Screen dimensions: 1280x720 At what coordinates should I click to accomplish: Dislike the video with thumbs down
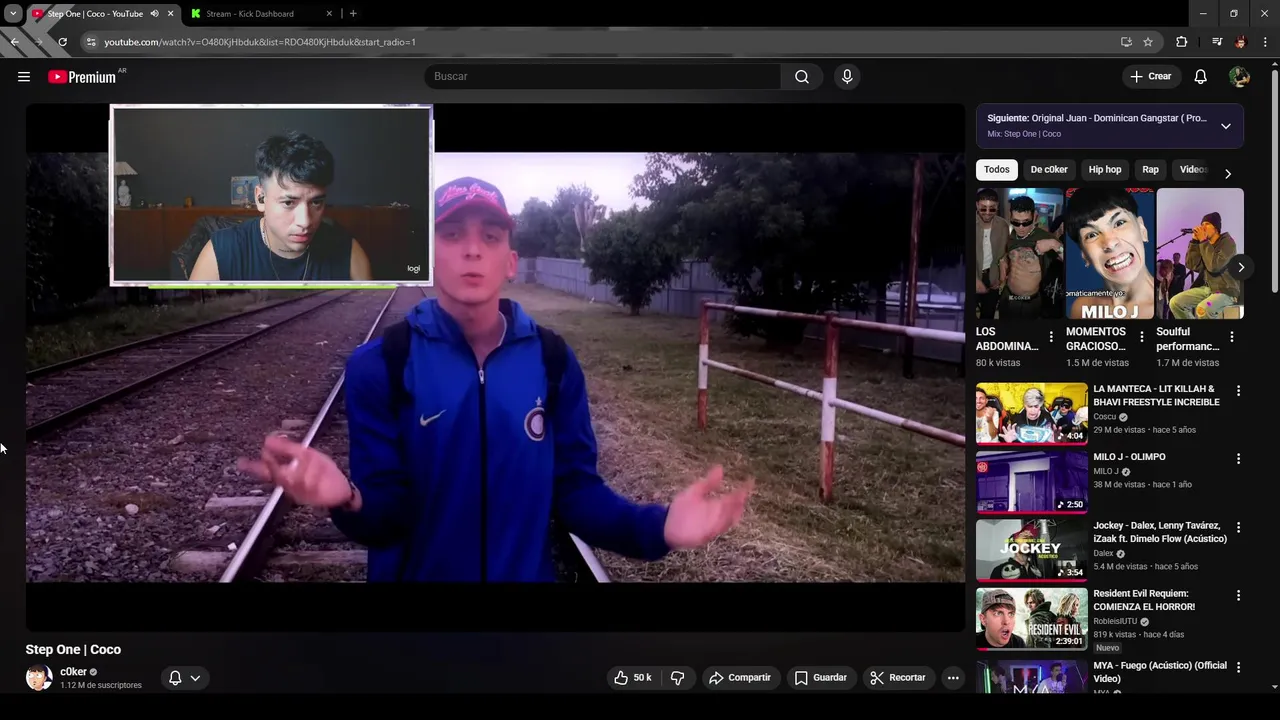click(x=677, y=678)
